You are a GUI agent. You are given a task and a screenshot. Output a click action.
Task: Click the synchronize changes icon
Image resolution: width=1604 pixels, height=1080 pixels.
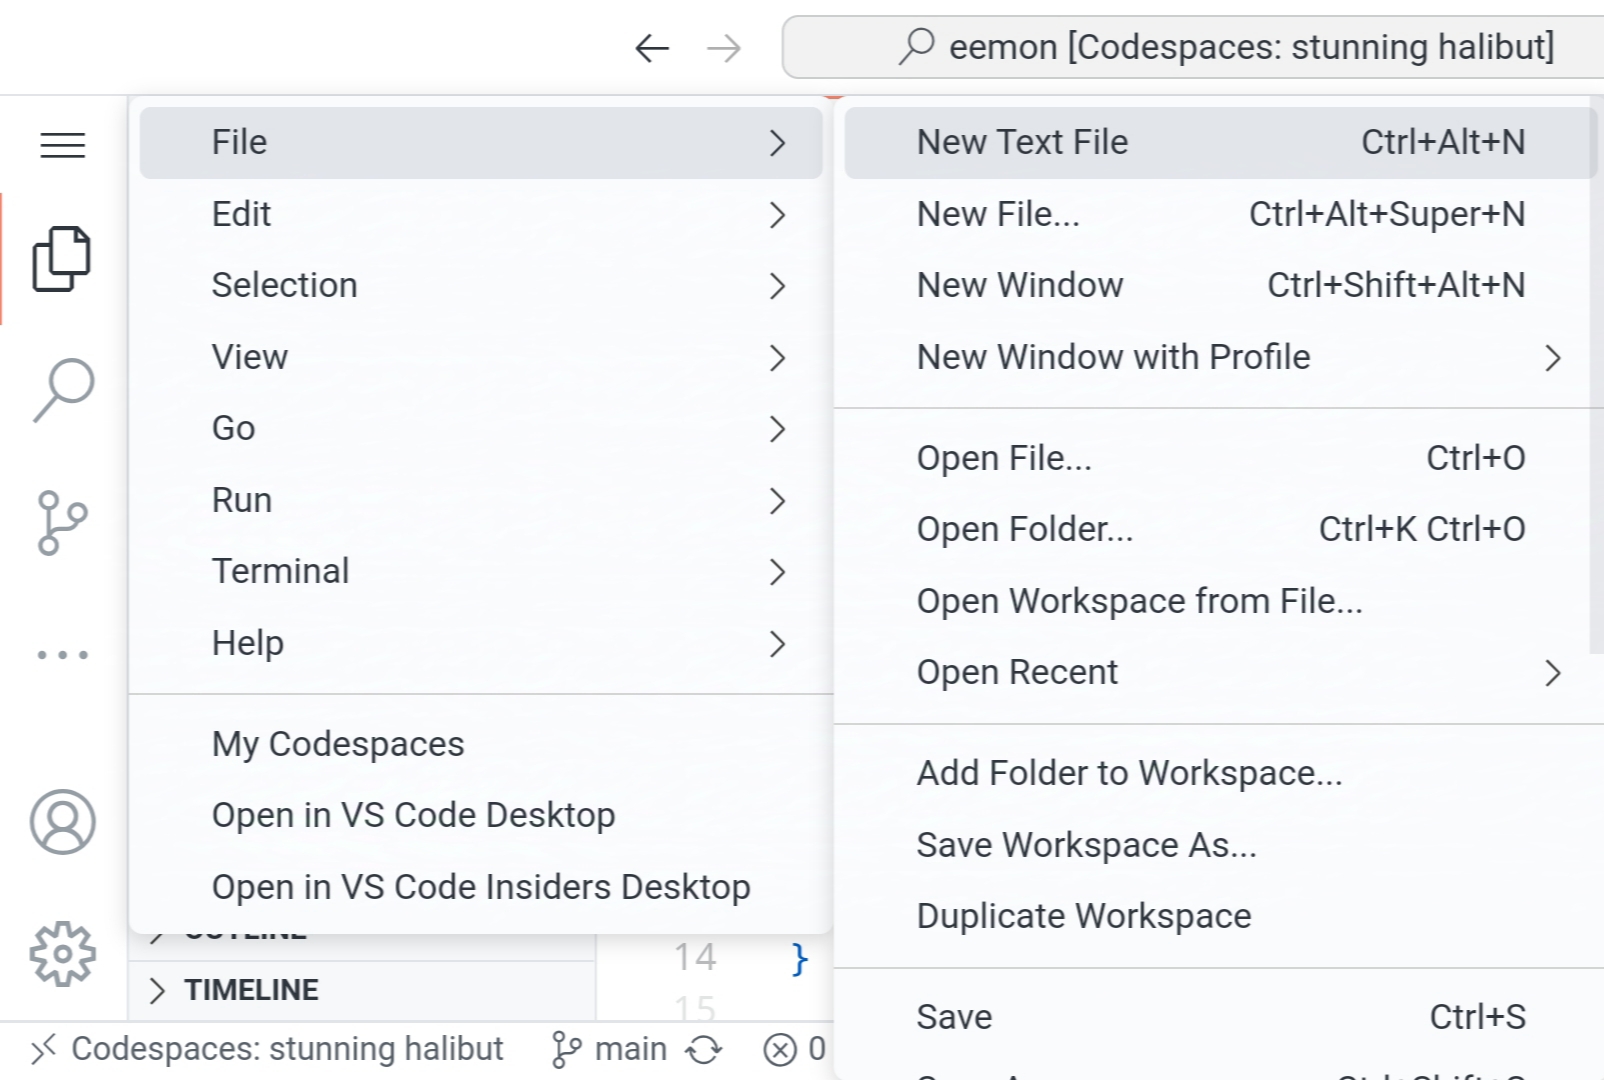coord(704,1049)
